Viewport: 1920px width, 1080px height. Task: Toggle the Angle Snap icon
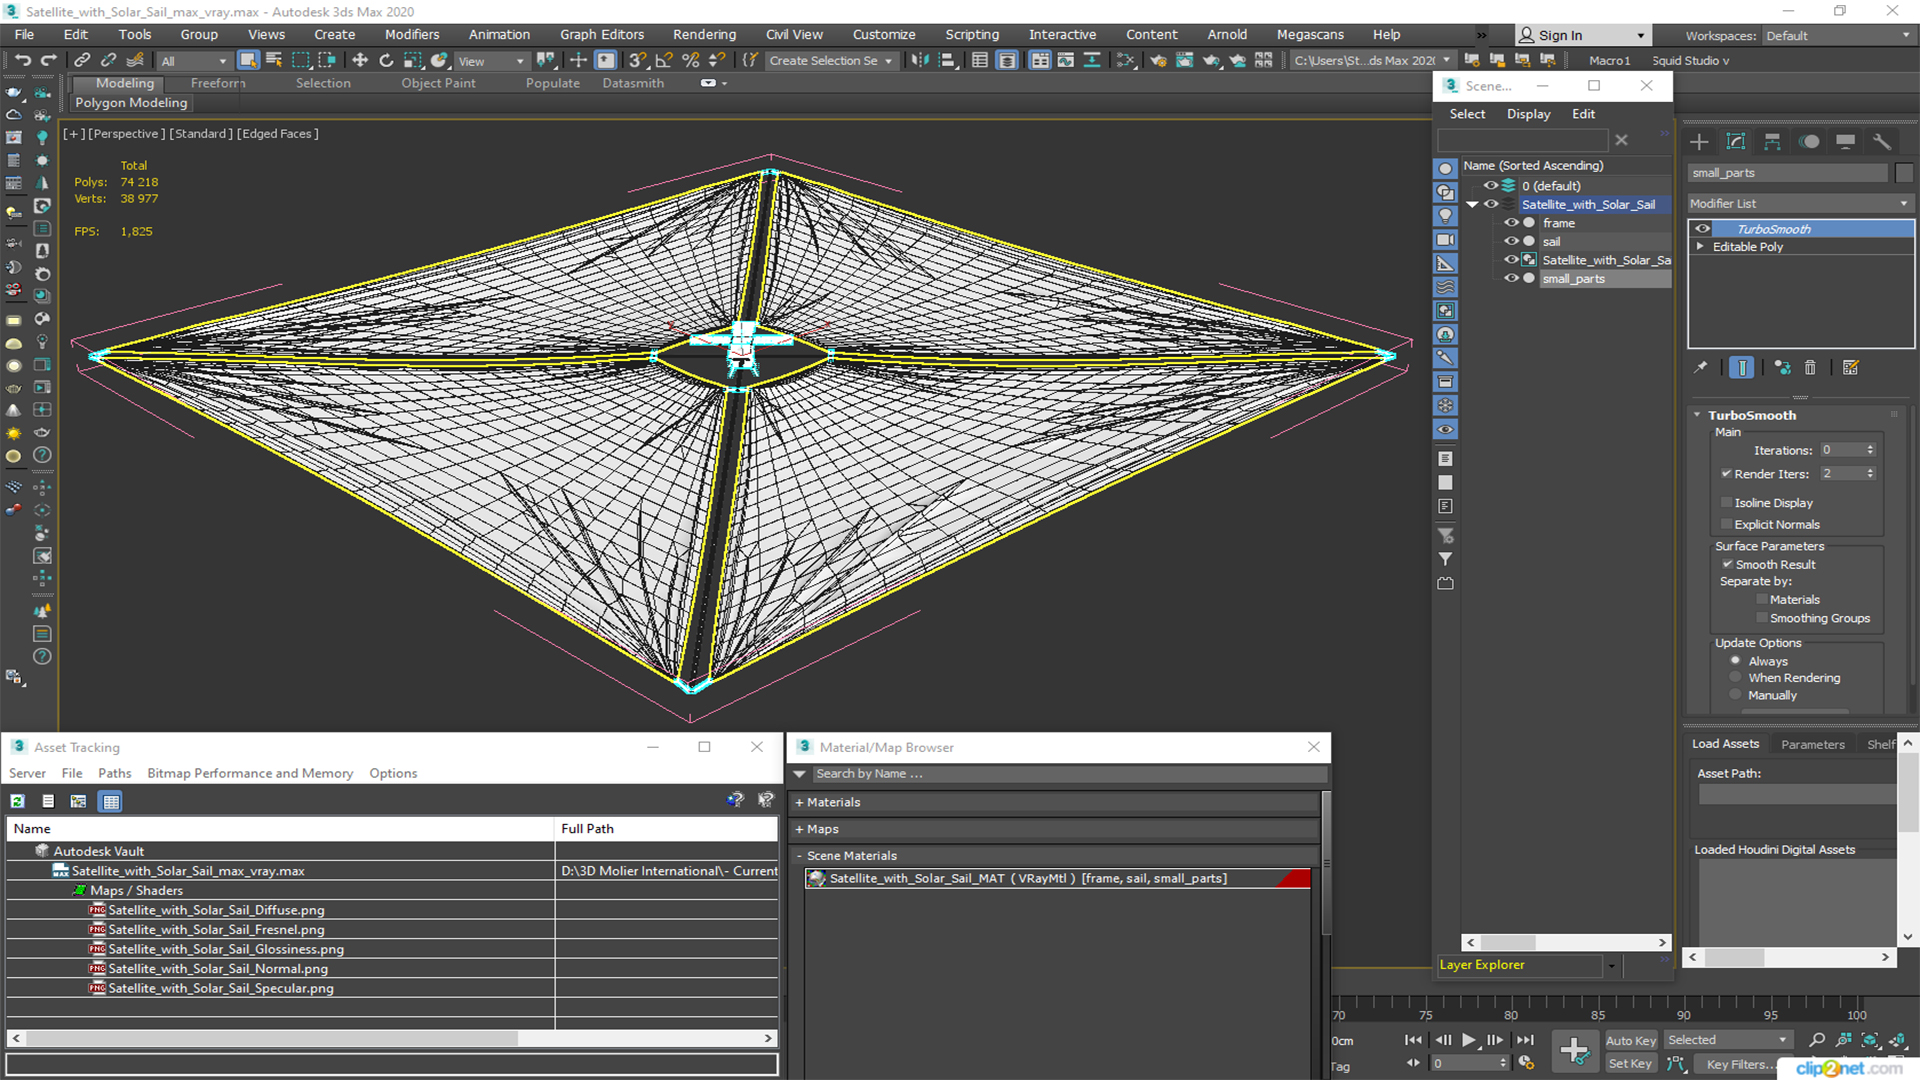tap(664, 61)
